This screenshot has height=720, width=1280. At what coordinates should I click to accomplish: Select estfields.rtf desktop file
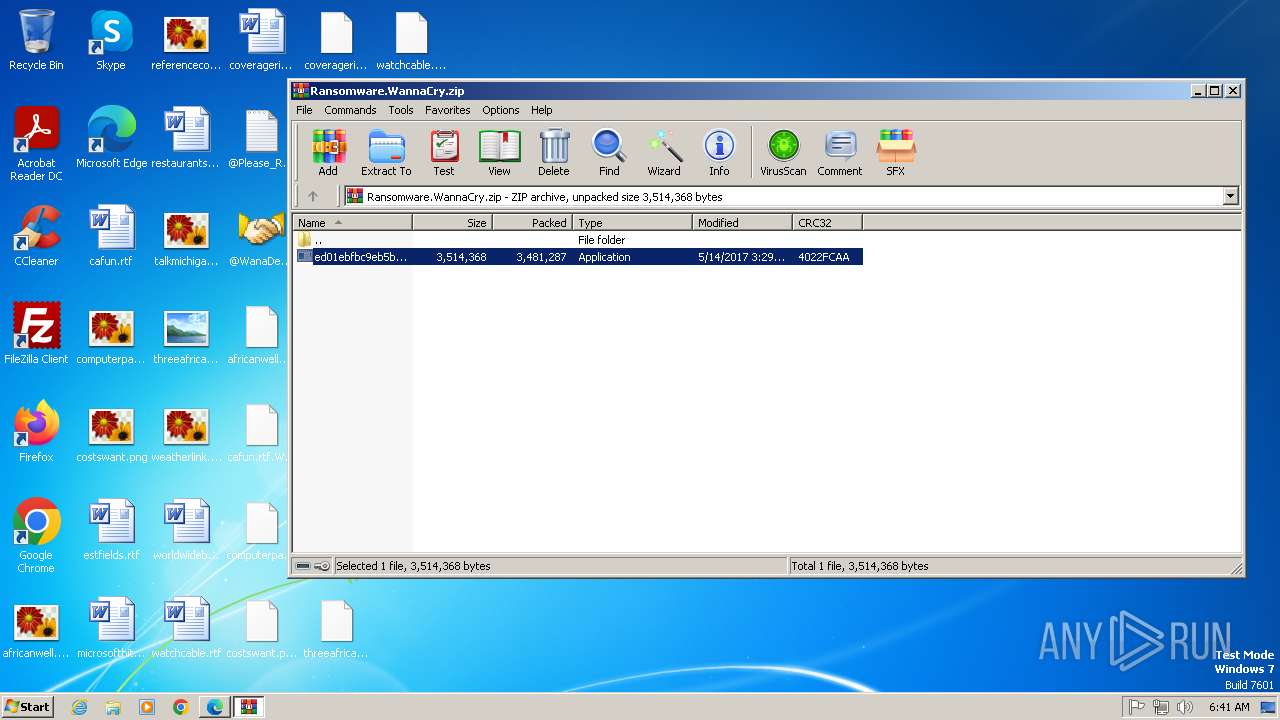coord(111,531)
